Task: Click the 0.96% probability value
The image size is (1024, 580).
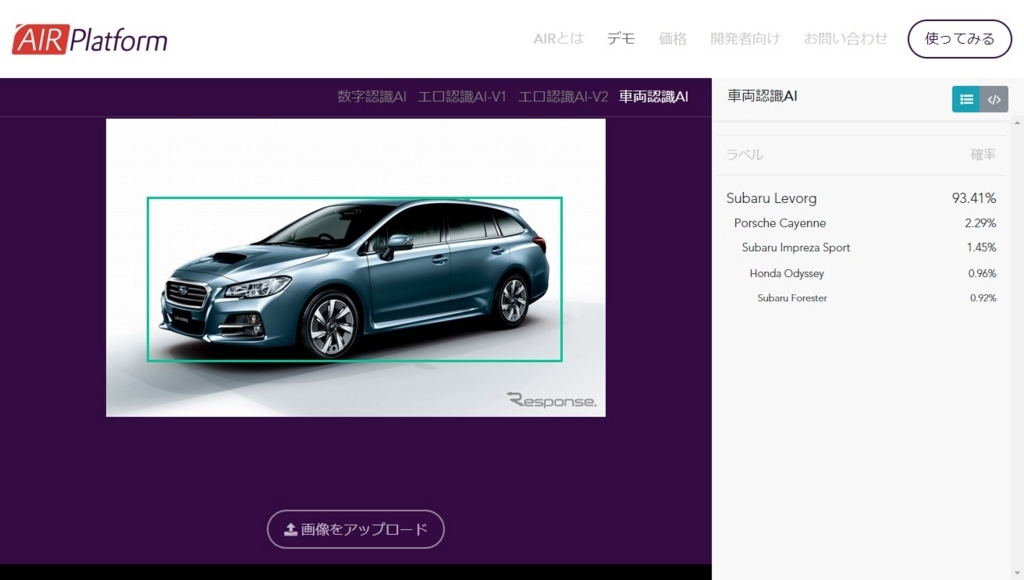Action: 982,273
